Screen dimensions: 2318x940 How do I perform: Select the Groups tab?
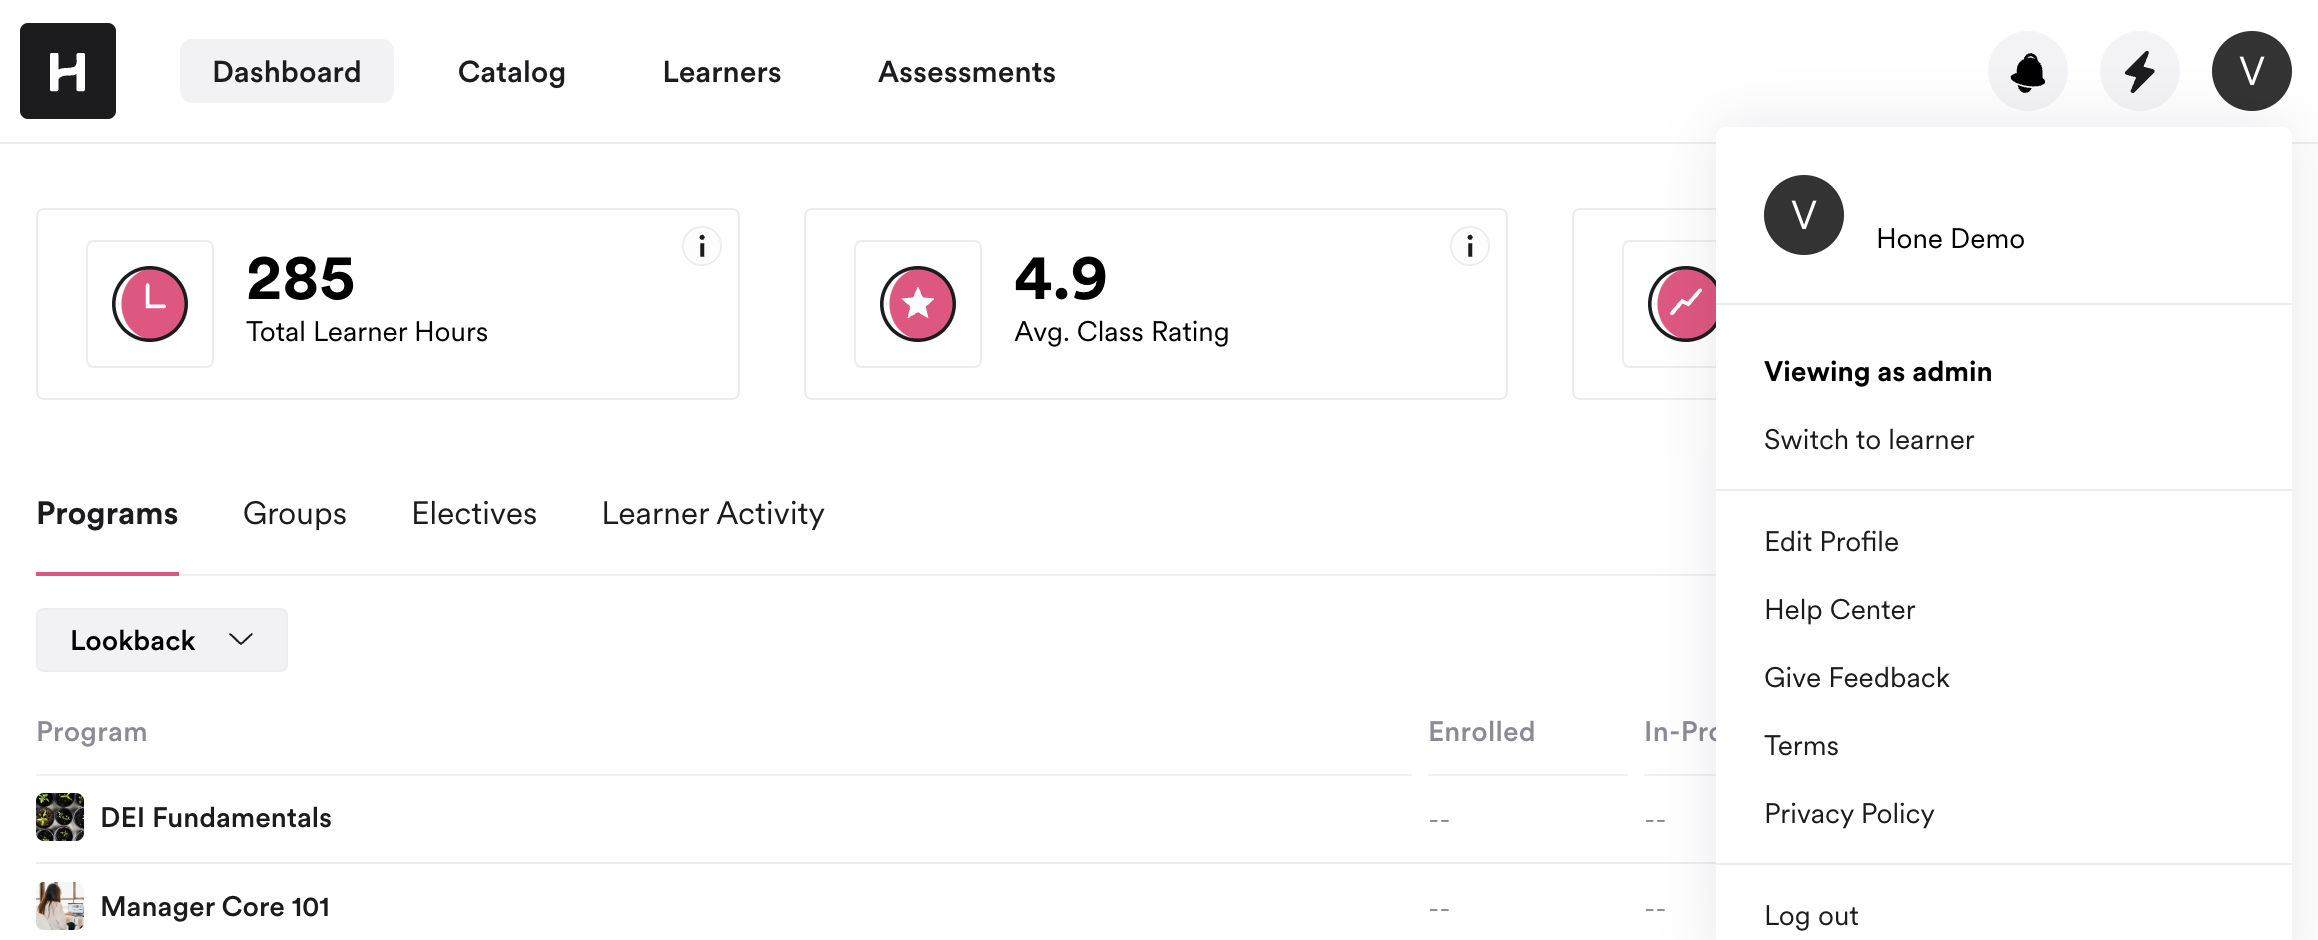(x=294, y=514)
